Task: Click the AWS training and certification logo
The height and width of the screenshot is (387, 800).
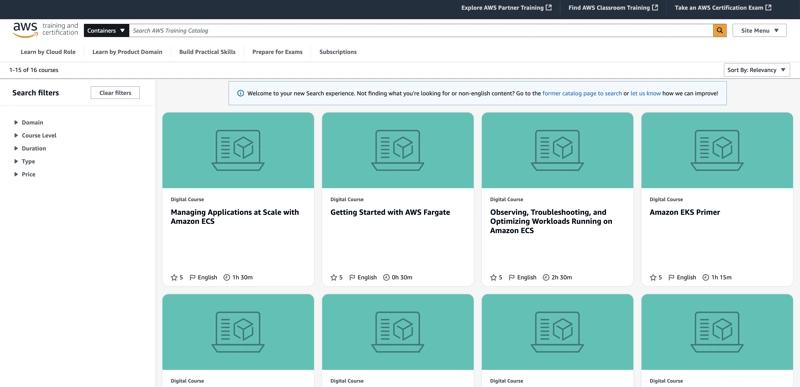Action: tap(45, 30)
